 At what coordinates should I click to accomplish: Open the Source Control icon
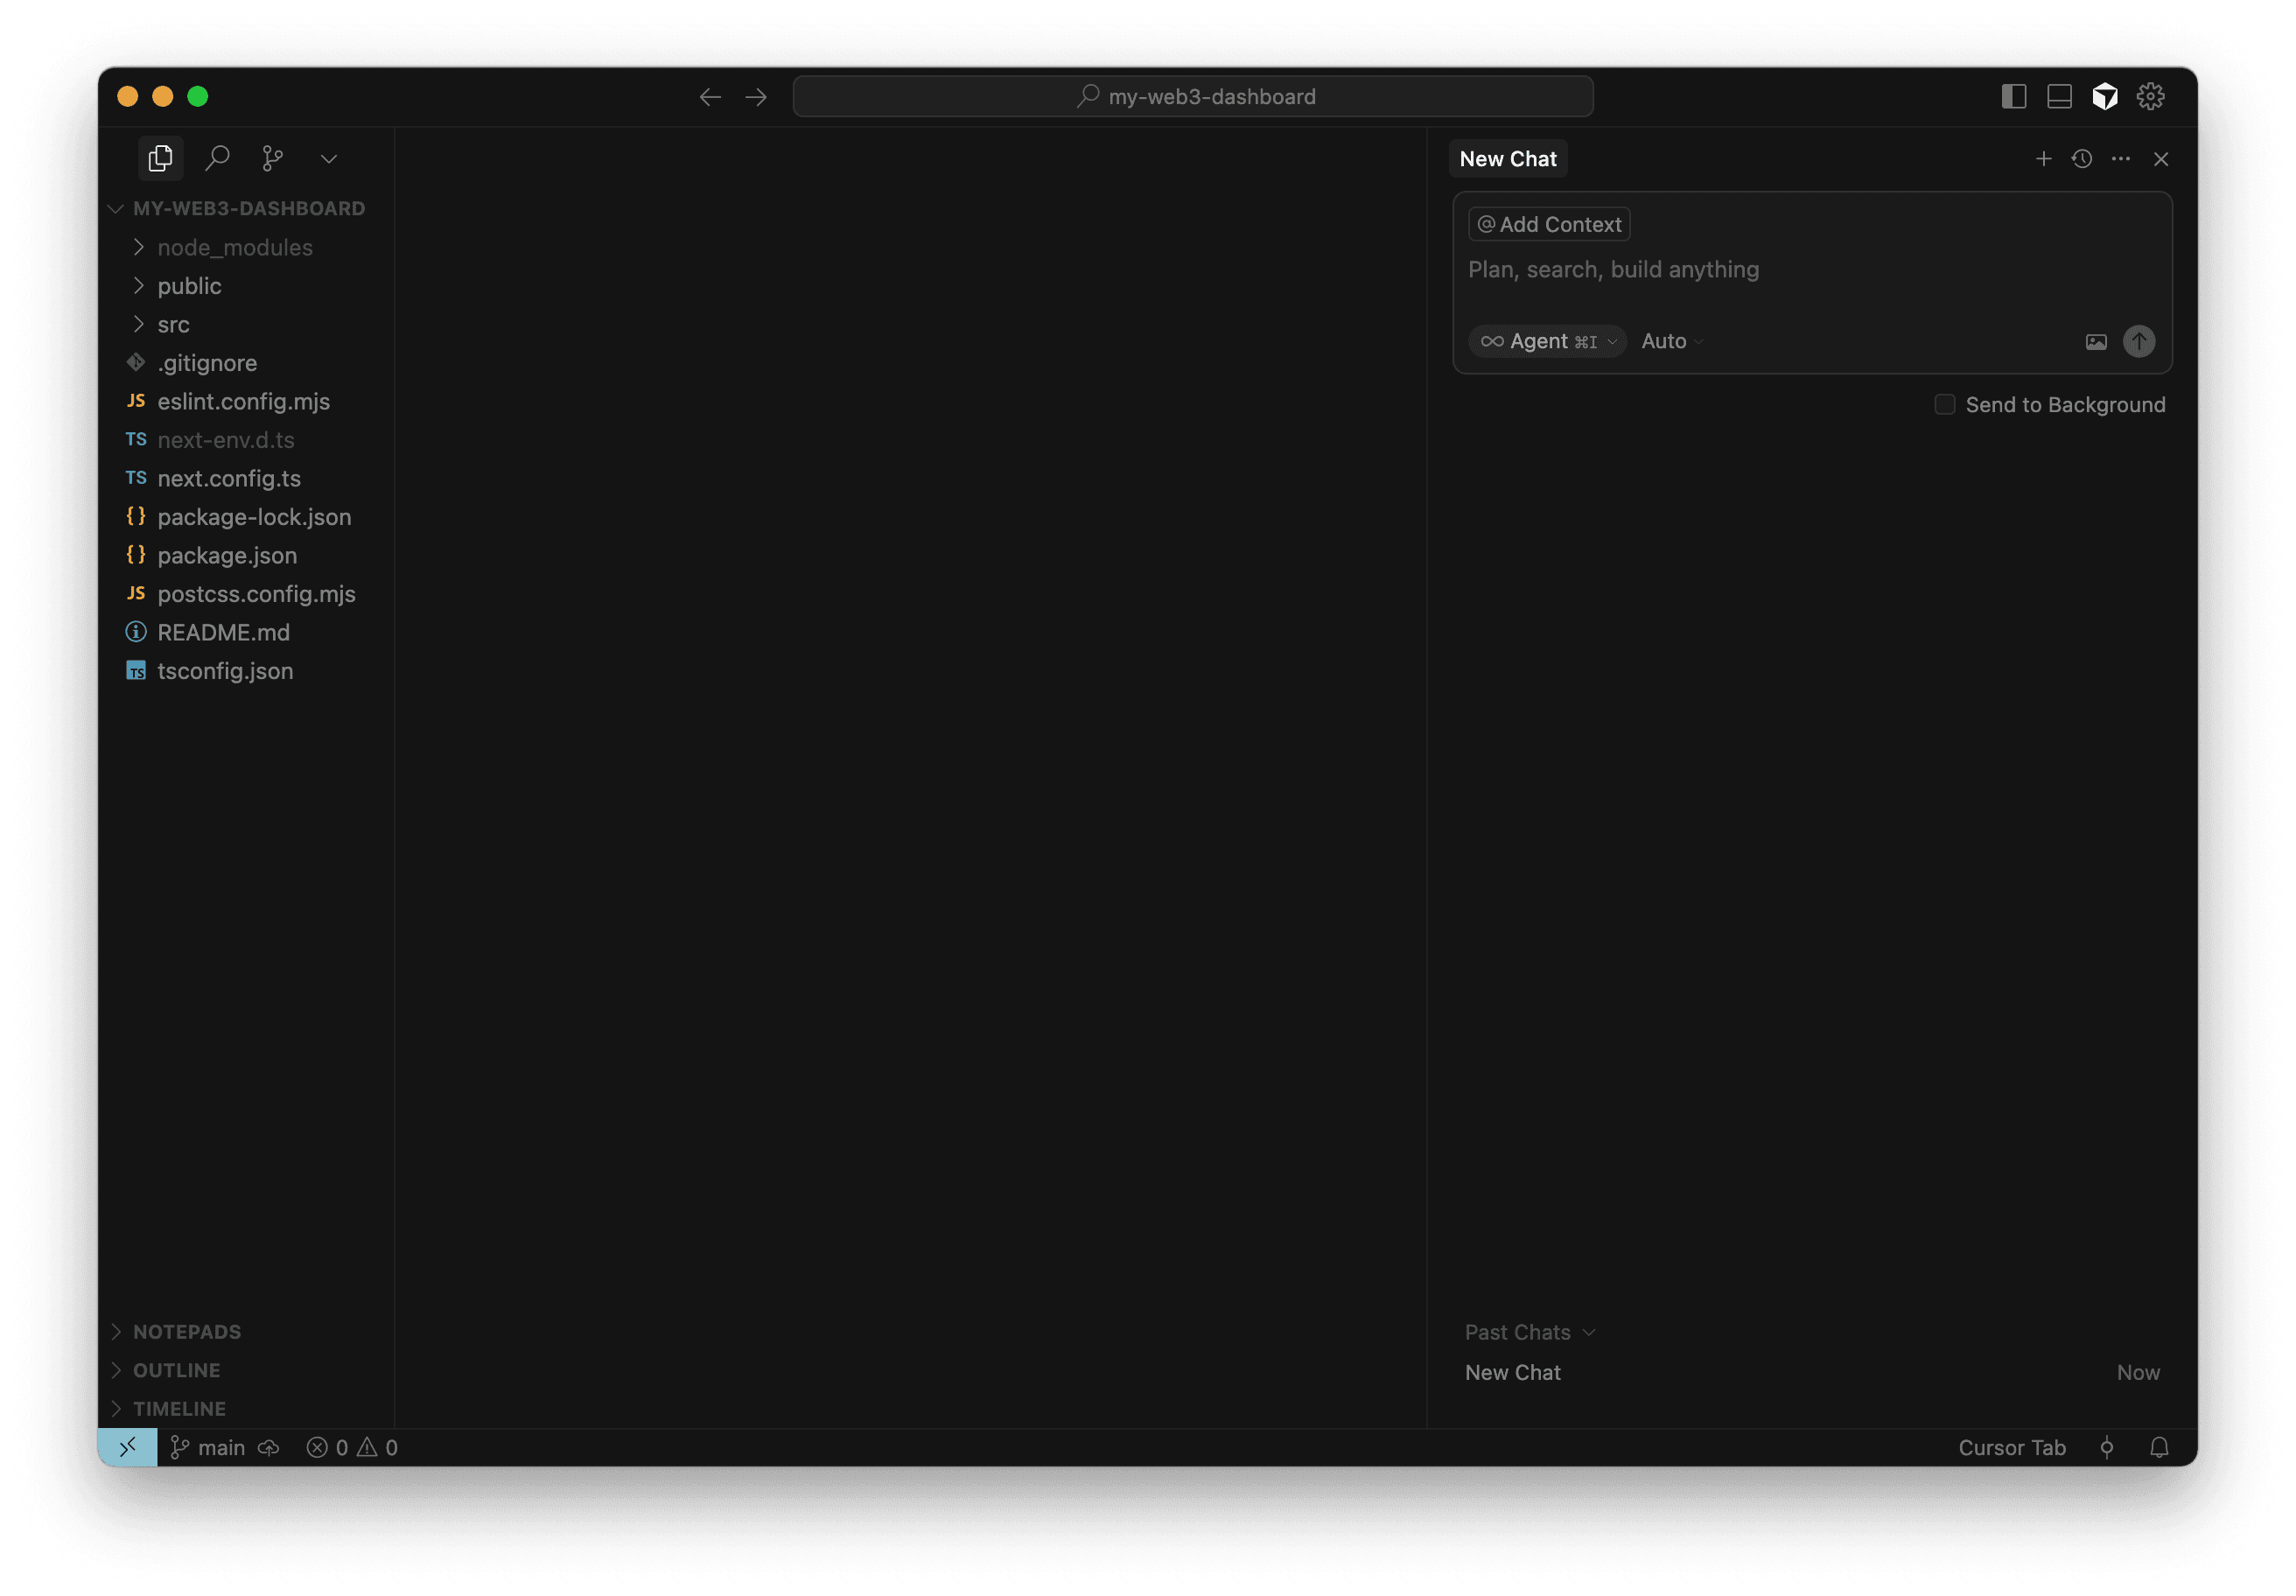point(272,158)
